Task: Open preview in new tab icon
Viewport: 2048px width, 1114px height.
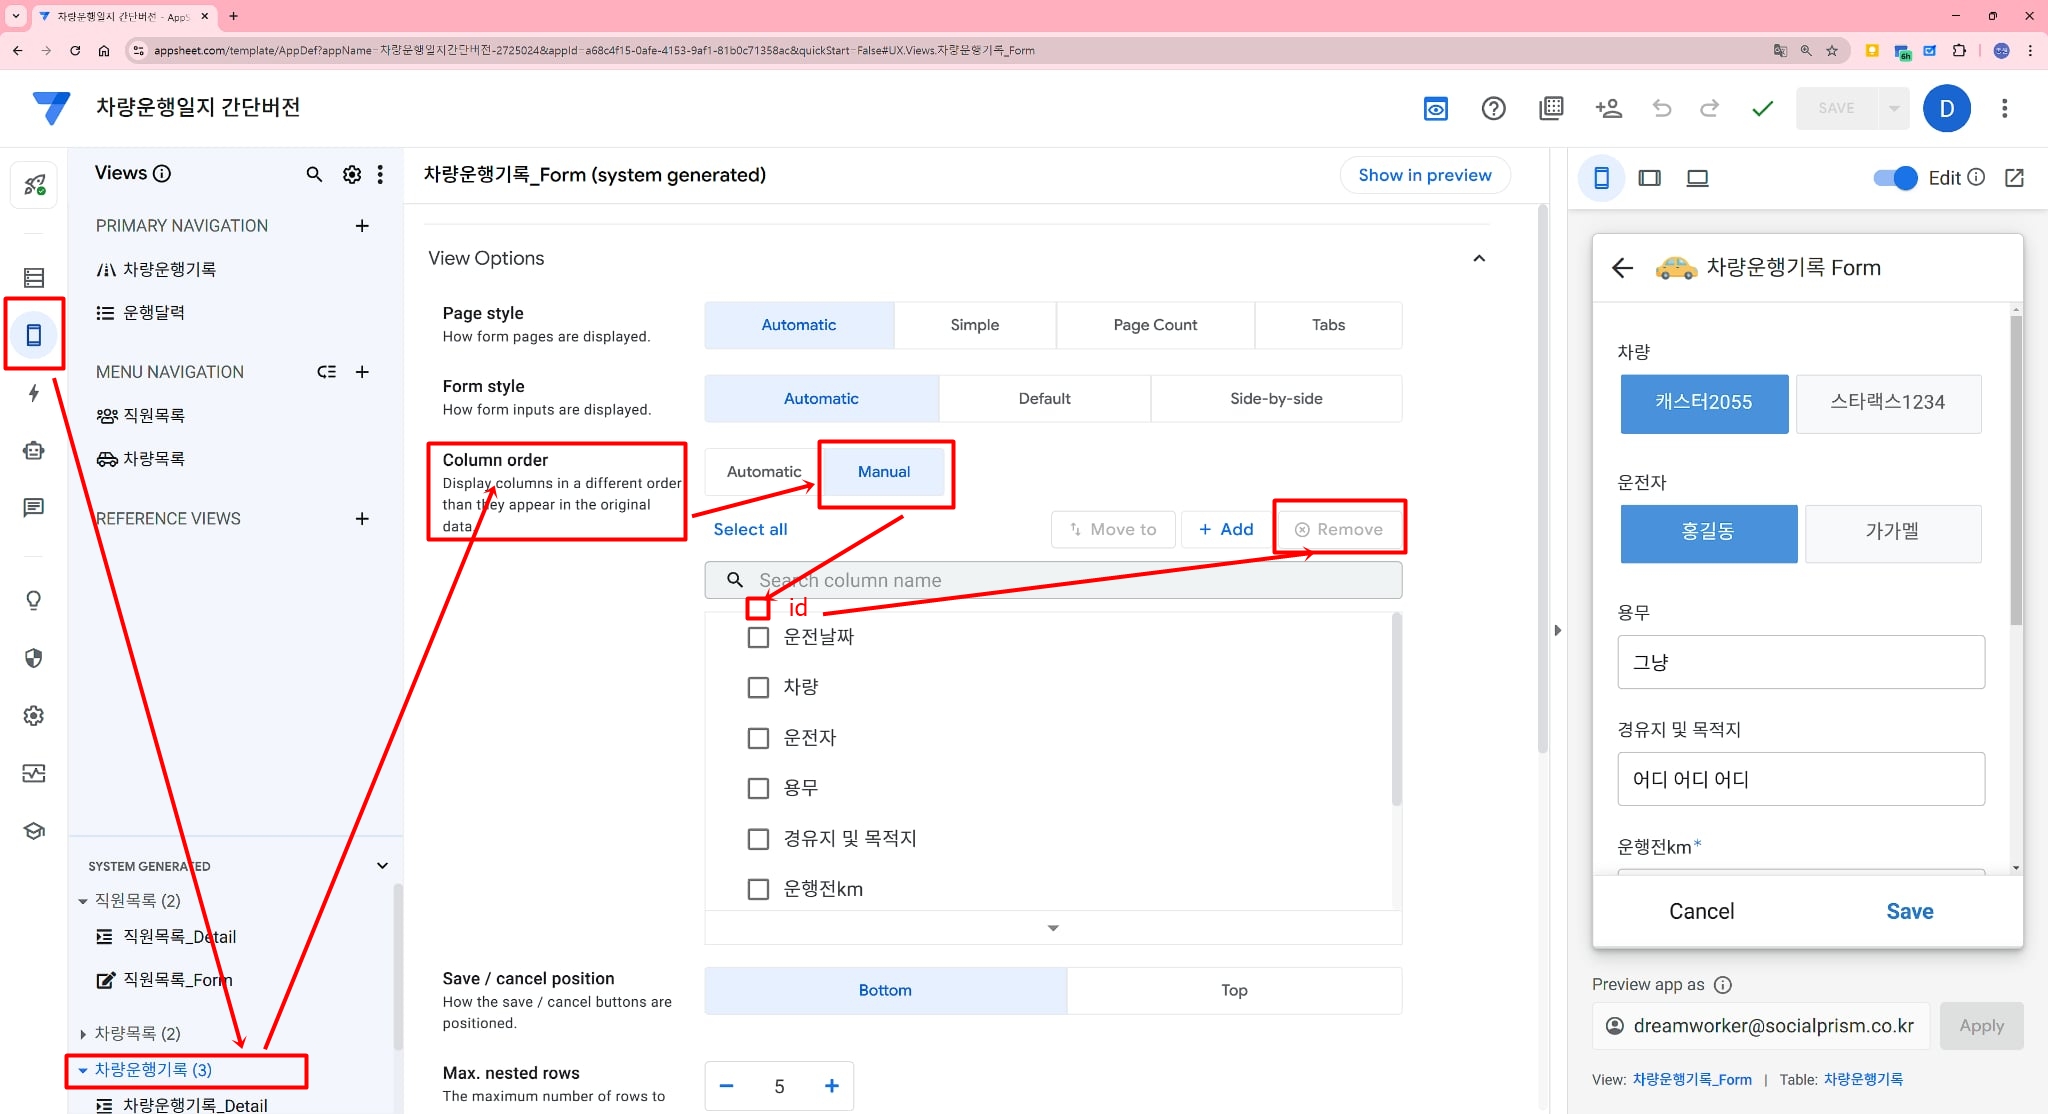Action: (2015, 177)
